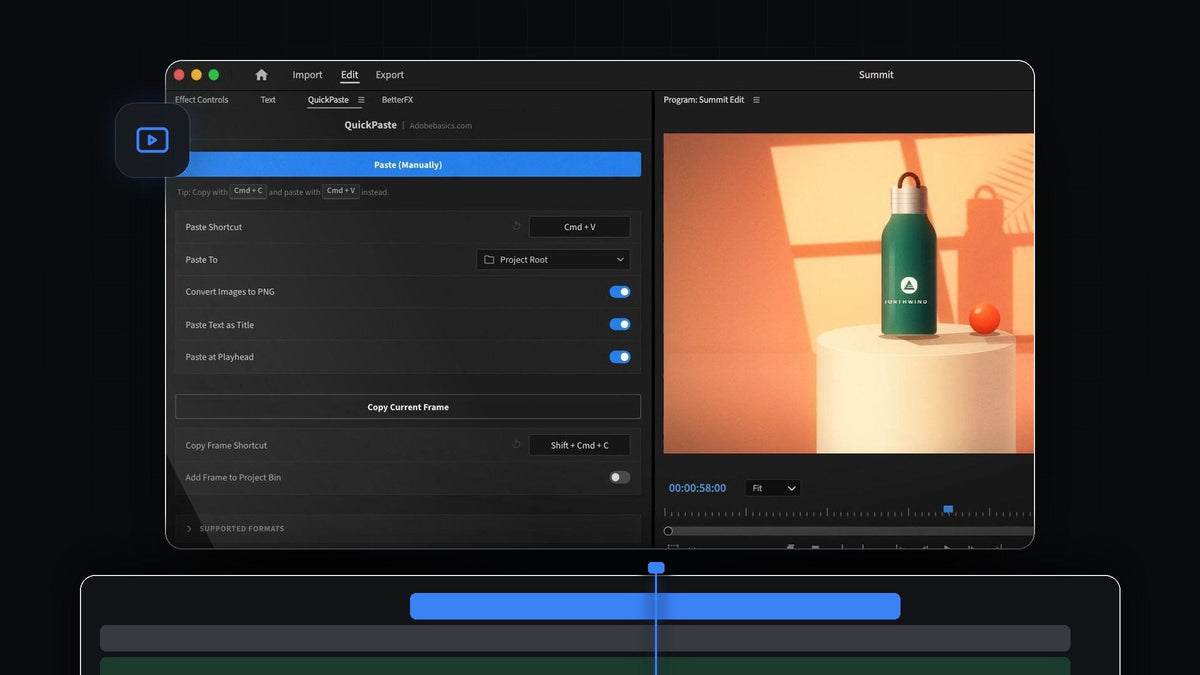
Task: Open the Program monitor panel menu icon
Action: click(757, 100)
